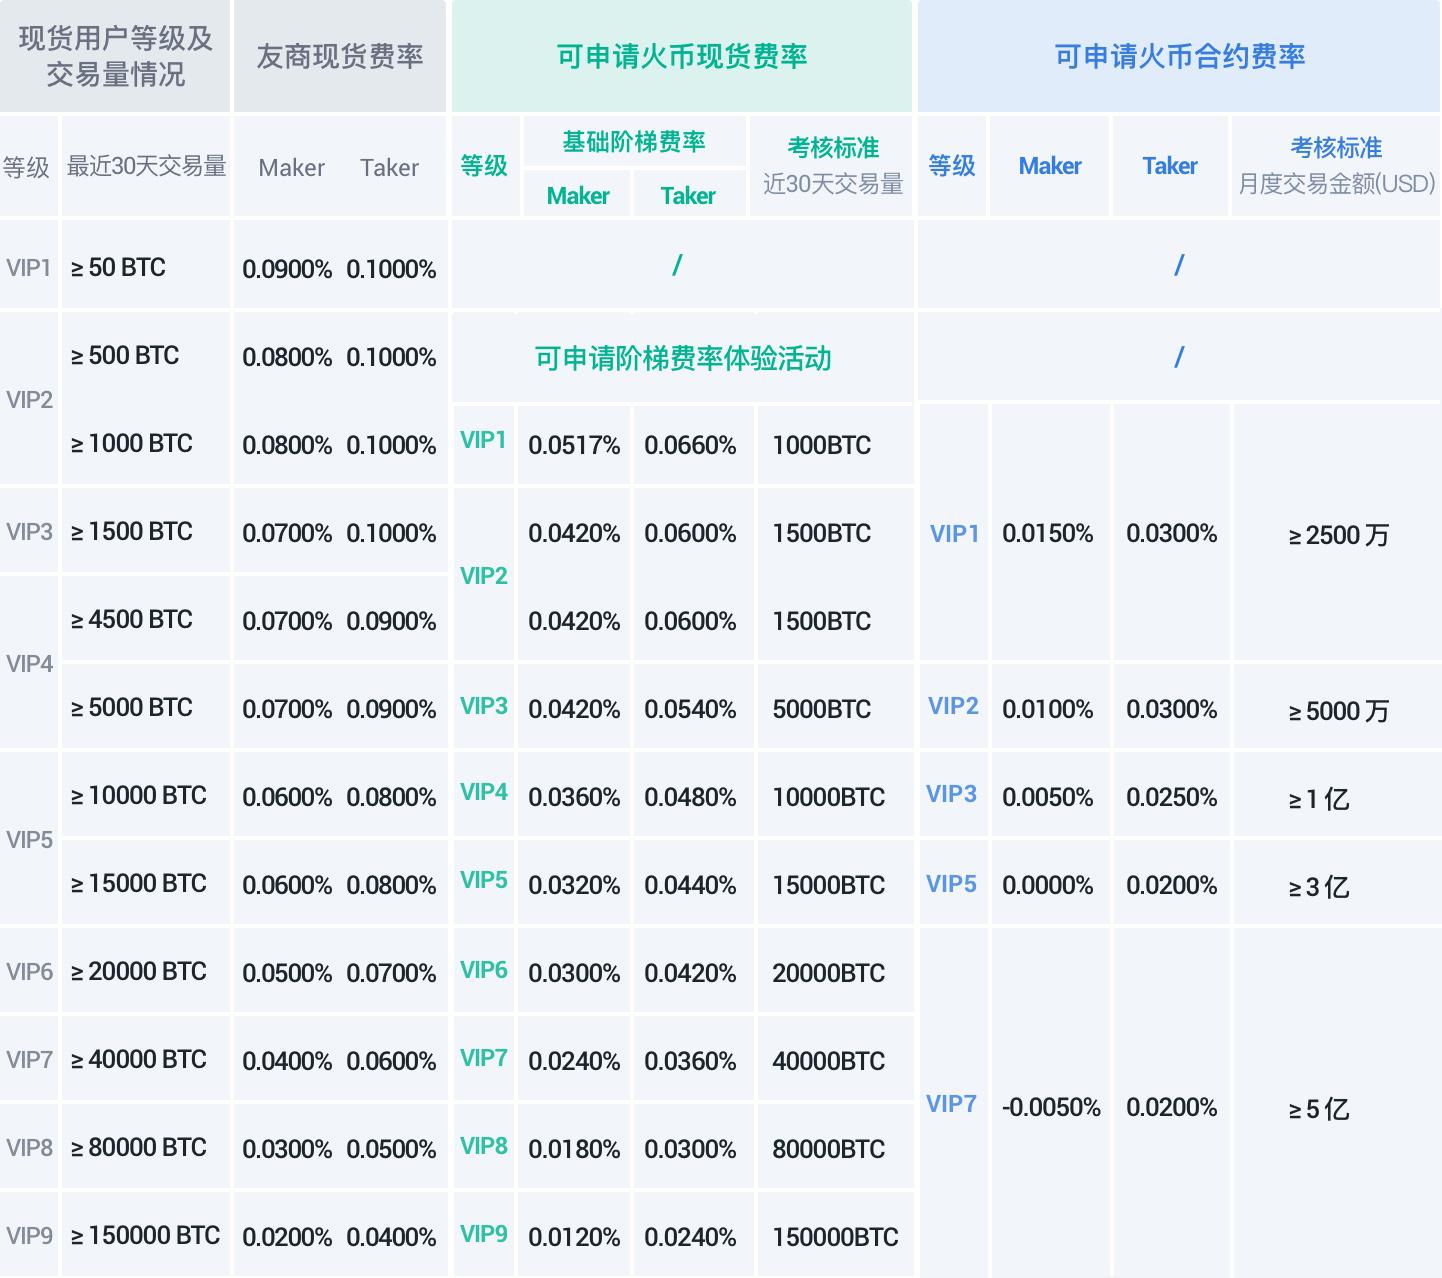Click the ≥ 1000 BTC volume cell
The width and height of the screenshot is (1442, 1278).
[131, 443]
